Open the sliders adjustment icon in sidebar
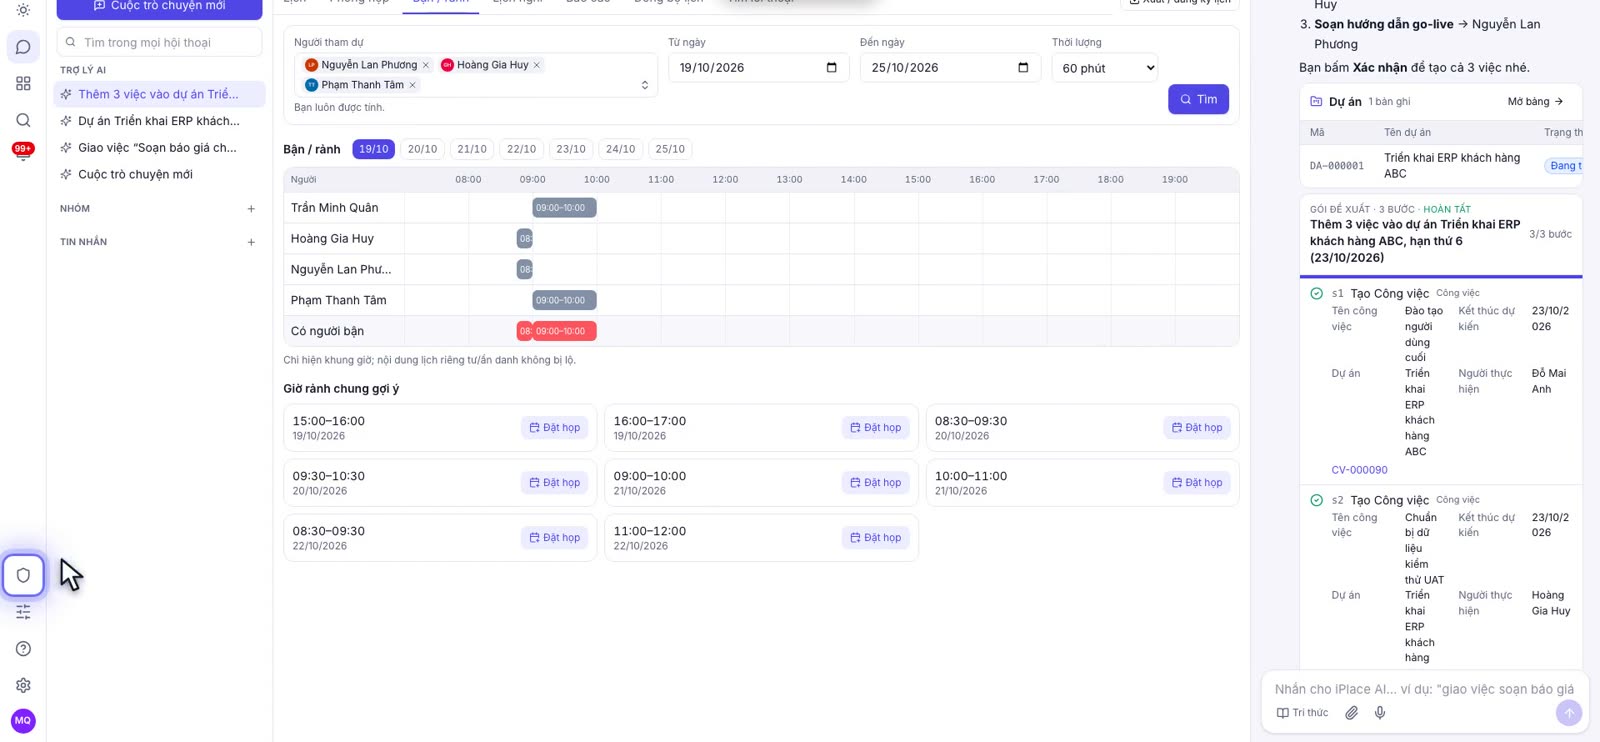Viewport: 1600px width, 742px height. 23,612
